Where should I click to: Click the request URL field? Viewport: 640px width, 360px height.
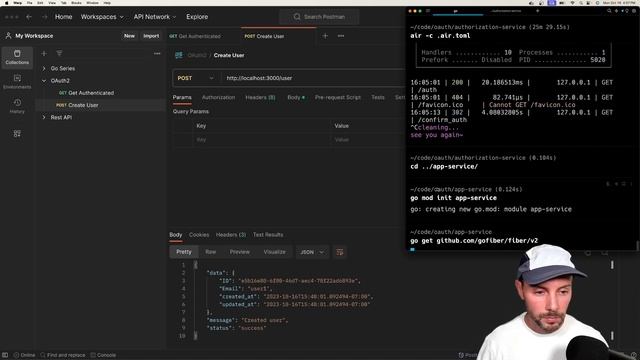click(x=313, y=78)
